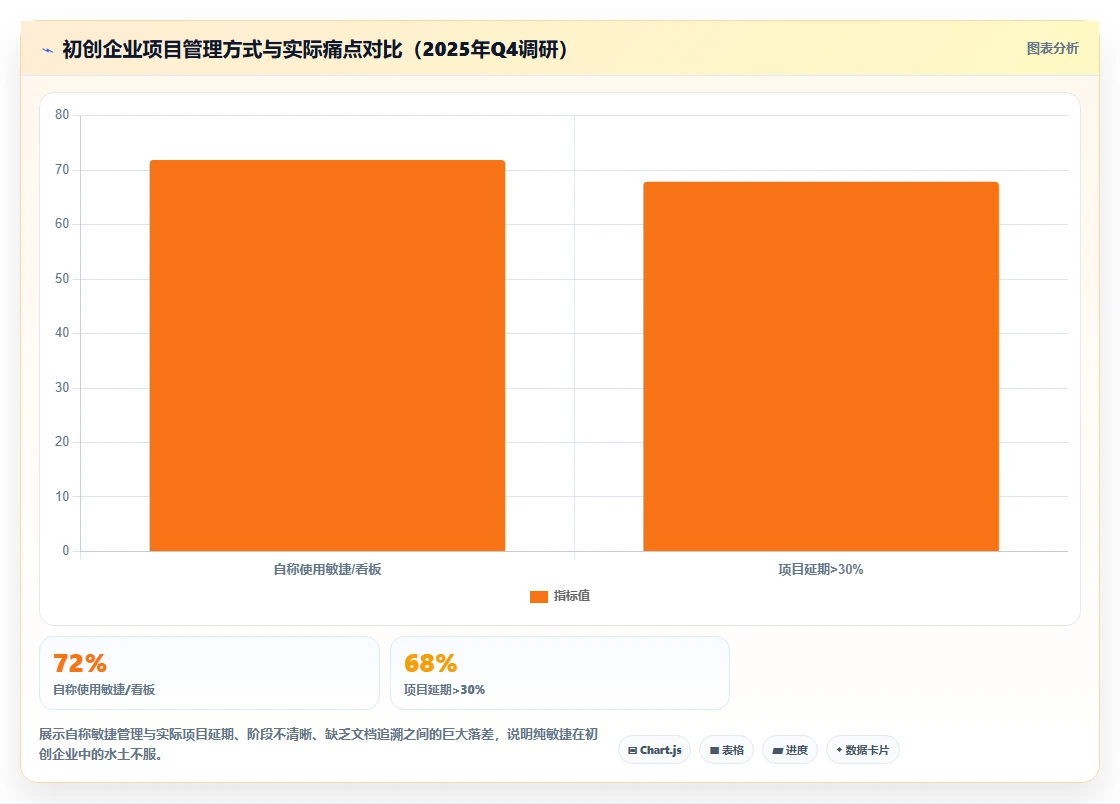Toggle the 指标值 legend color box
The width and height of the screenshot is (1120, 804).
coord(539,596)
